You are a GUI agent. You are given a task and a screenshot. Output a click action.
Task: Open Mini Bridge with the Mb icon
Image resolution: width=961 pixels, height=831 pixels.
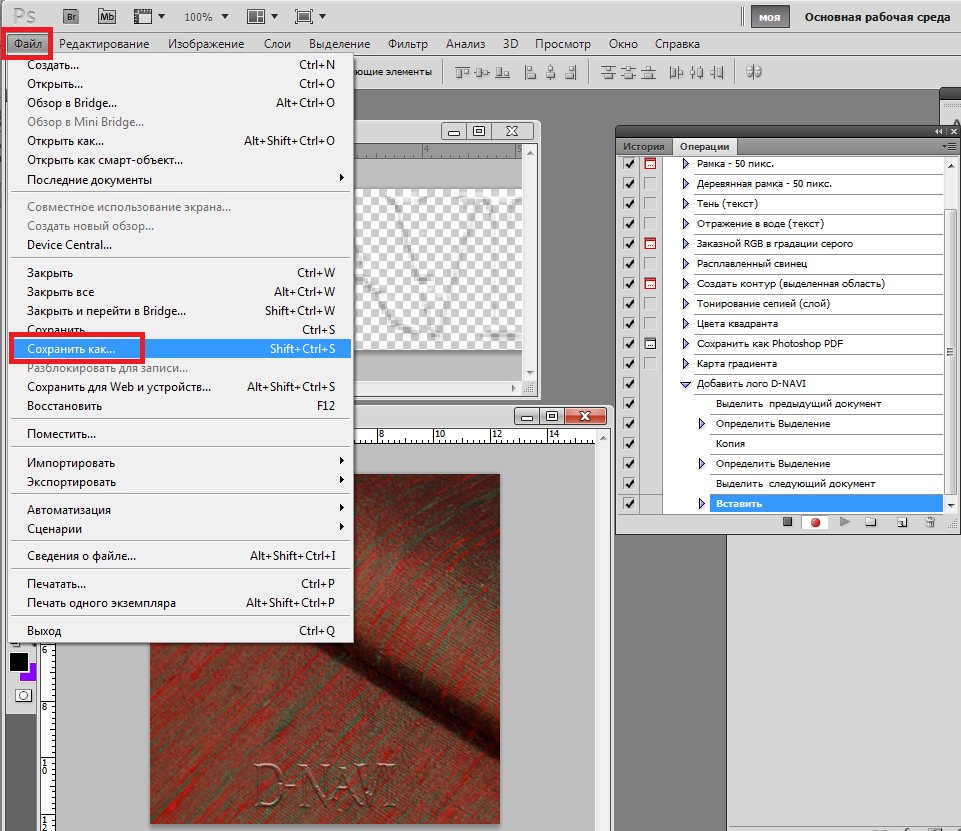click(x=107, y=17)
